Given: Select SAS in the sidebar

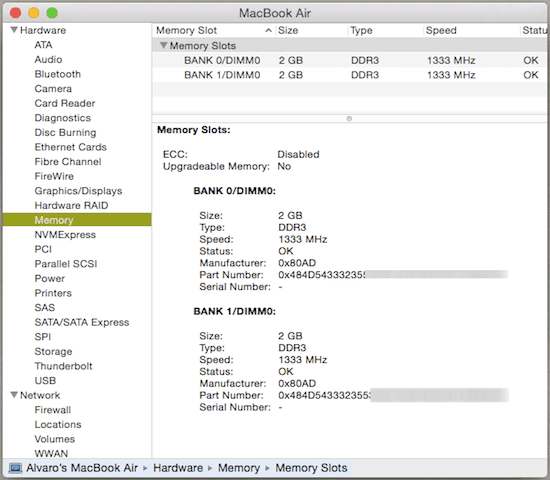Looking at the screenshot, I should pos(45,308).
